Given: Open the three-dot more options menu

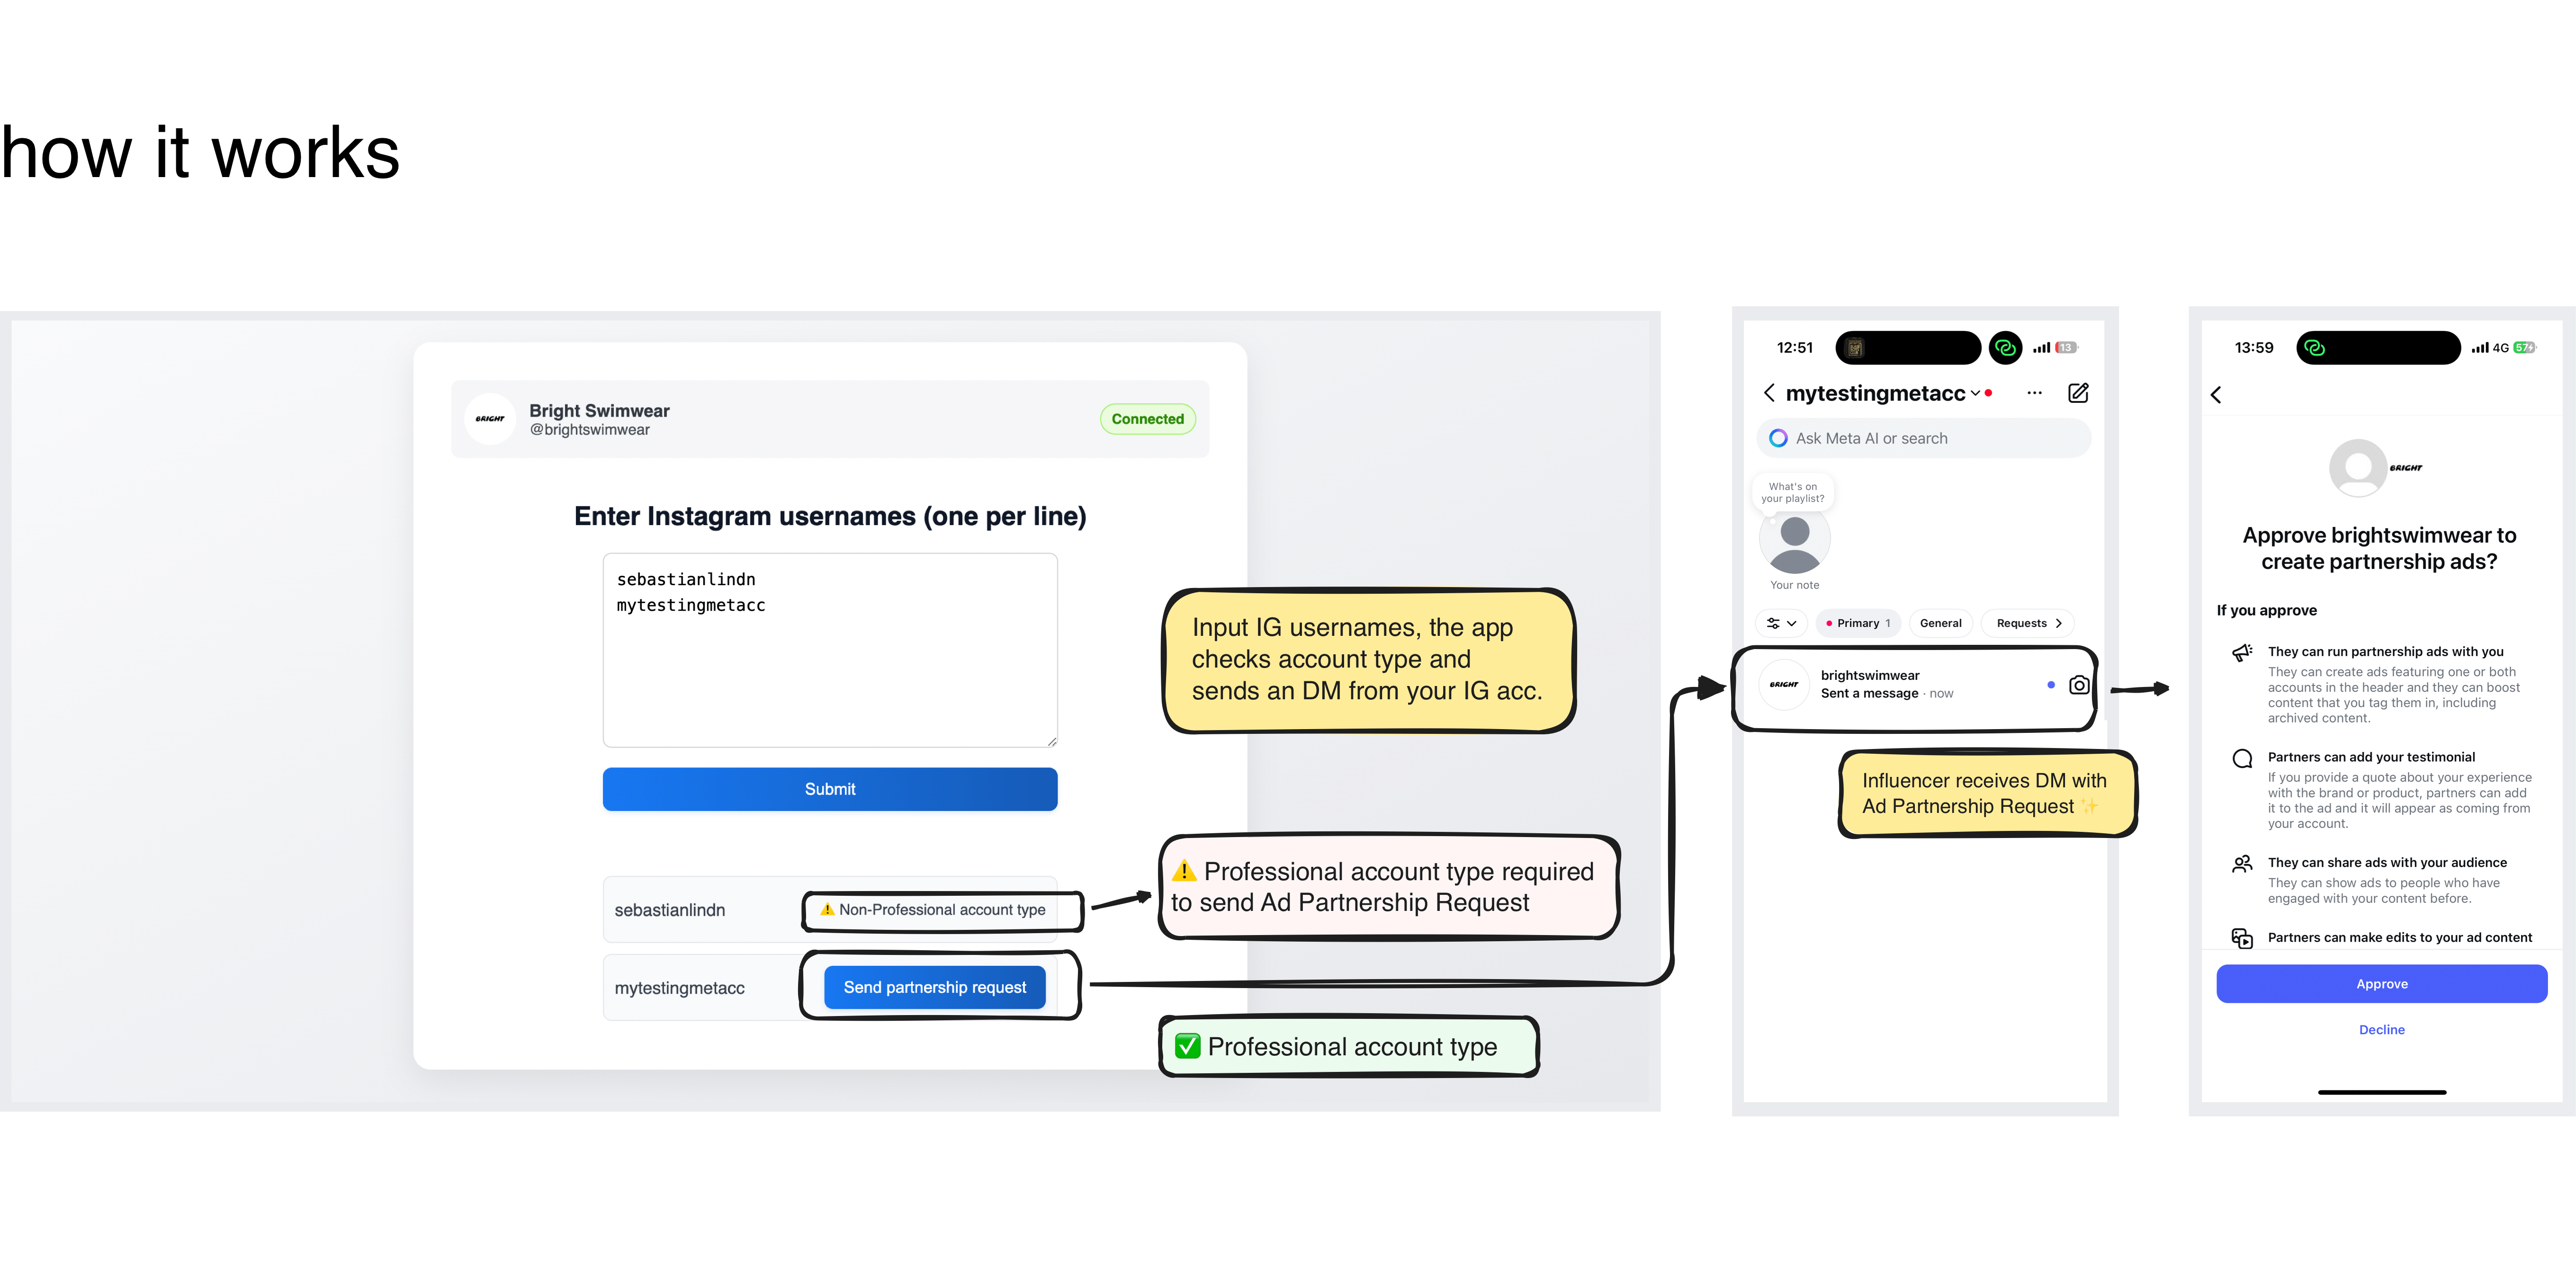Looking at the screenshot, I should (x=2034, y=393).
